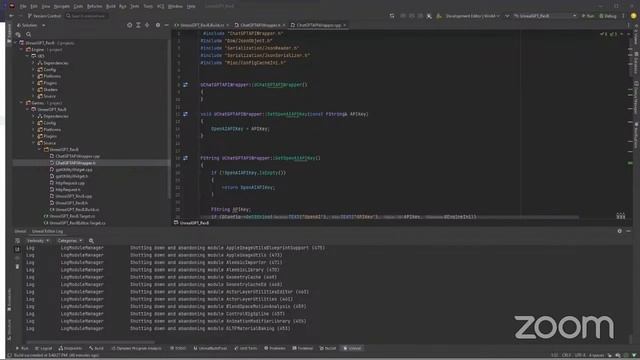Collapse the Games project node

click(22, 103)
